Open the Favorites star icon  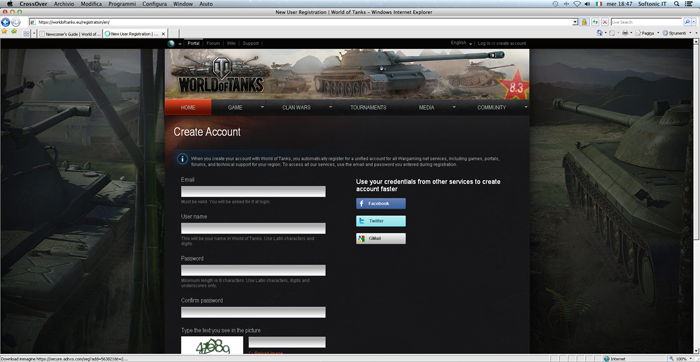4,32
